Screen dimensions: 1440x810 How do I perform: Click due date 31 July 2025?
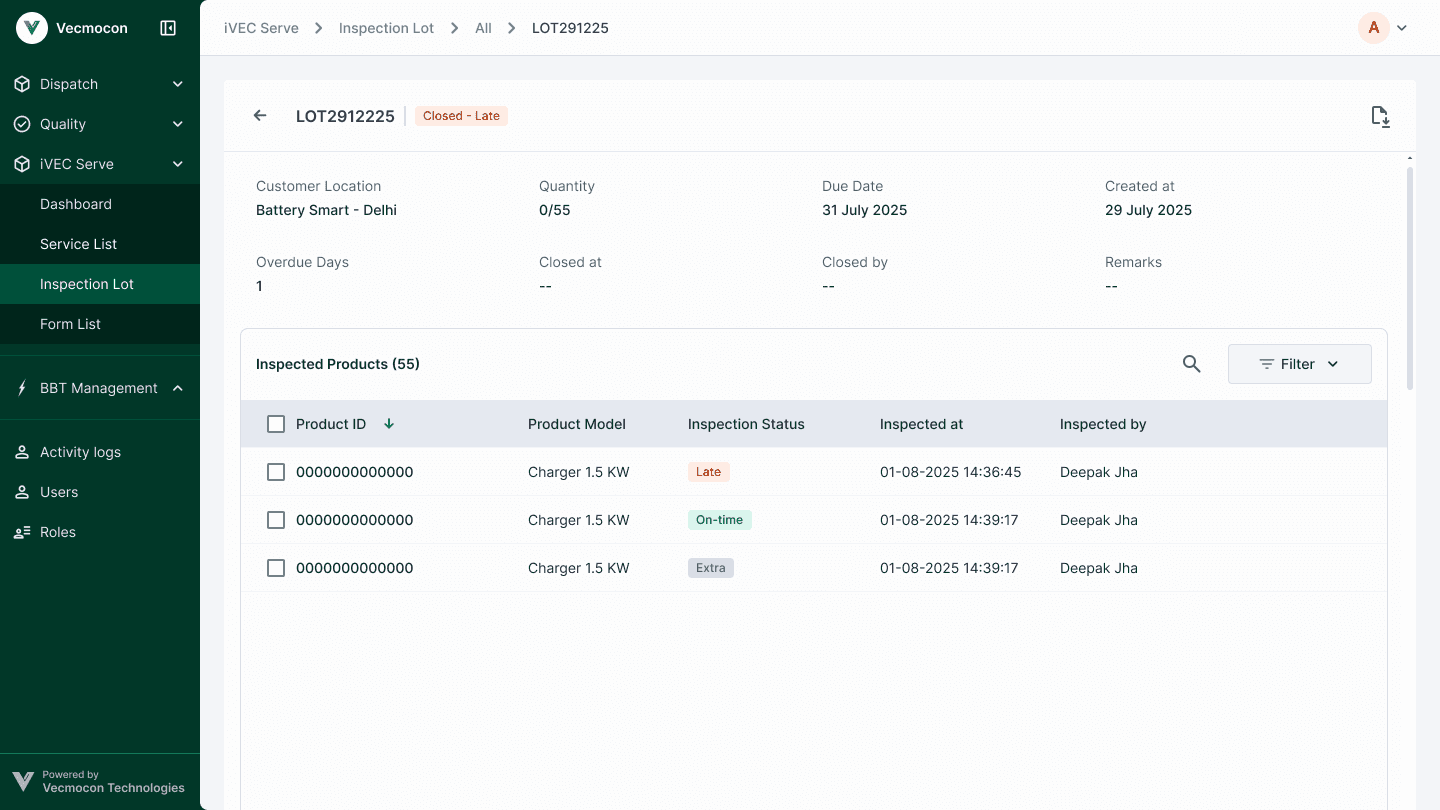[x=864, y=210]
